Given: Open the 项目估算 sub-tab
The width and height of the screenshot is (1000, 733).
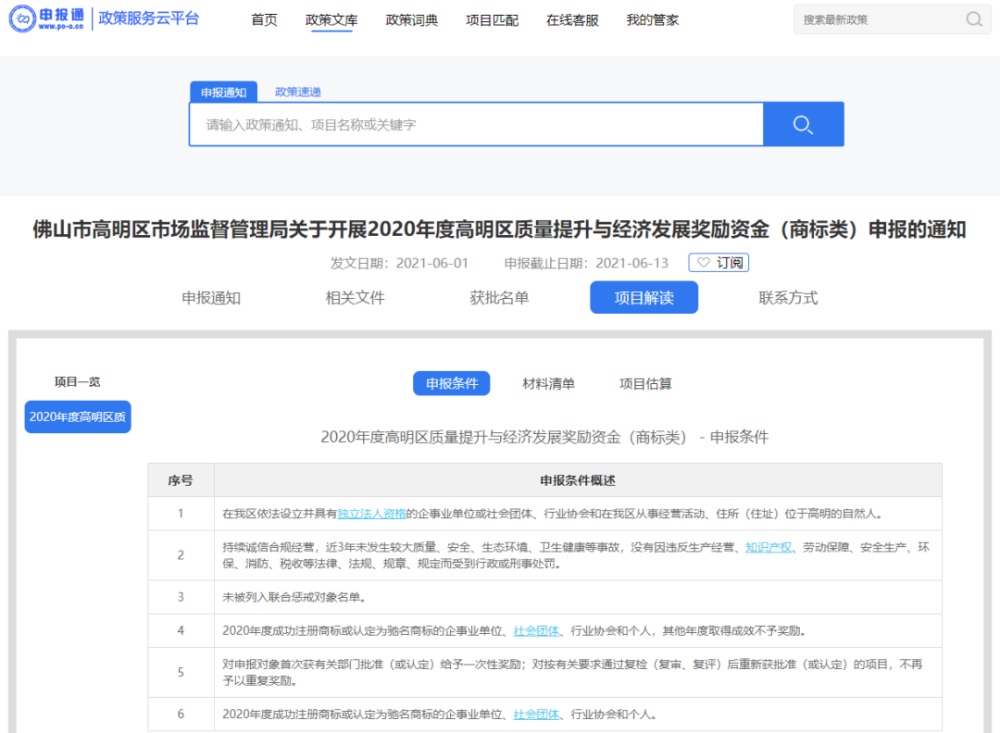Looking at the screenshot, I should pyautogui.click(x=645, y=383).
